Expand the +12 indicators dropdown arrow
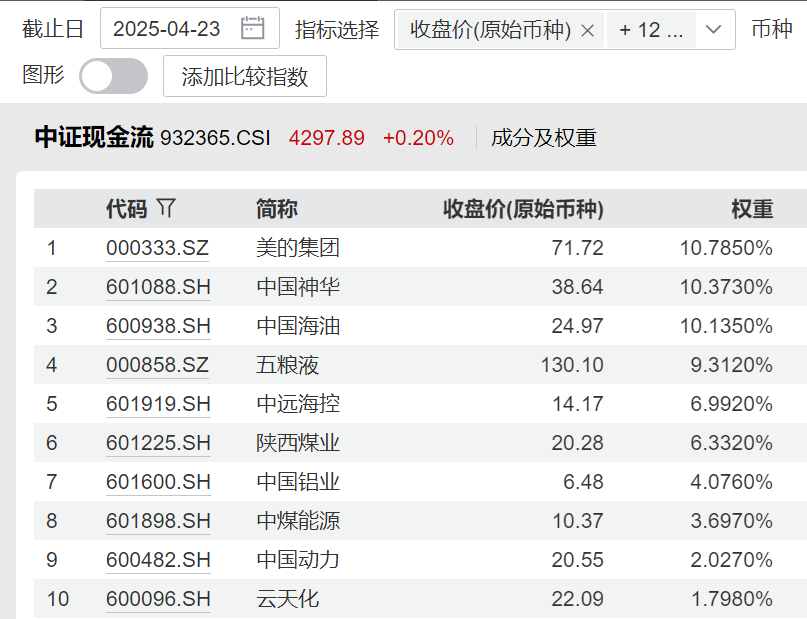The image size is (807, 619). [x=714, y=31]
